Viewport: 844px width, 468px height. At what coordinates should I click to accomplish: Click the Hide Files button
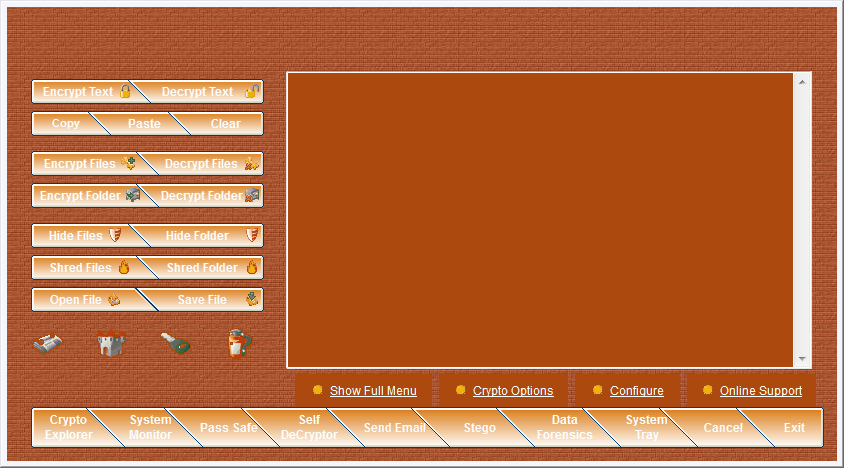(x=80, y=236)
